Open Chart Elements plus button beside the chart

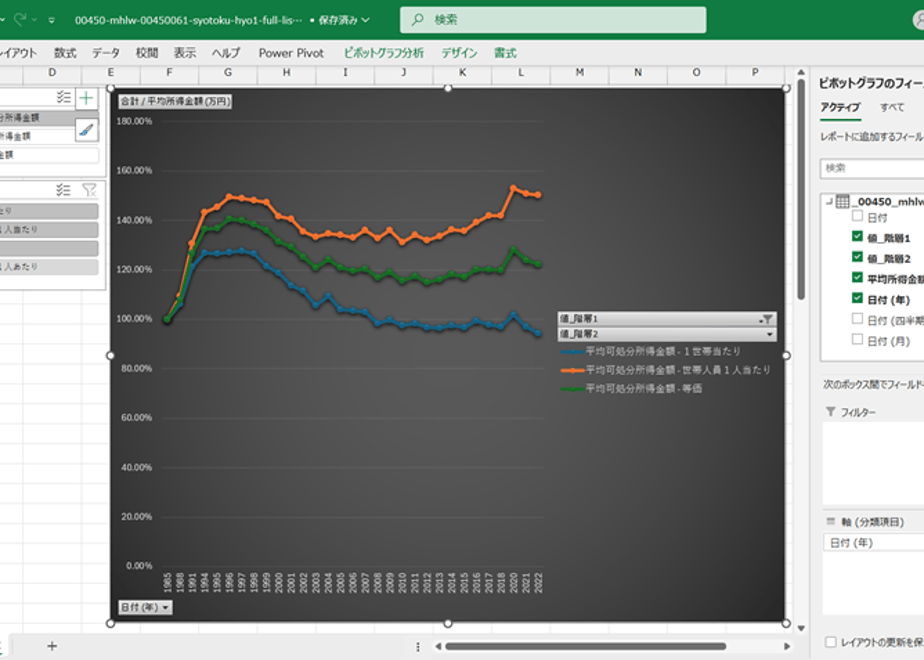pyautogui.click(x=87, y=98)
